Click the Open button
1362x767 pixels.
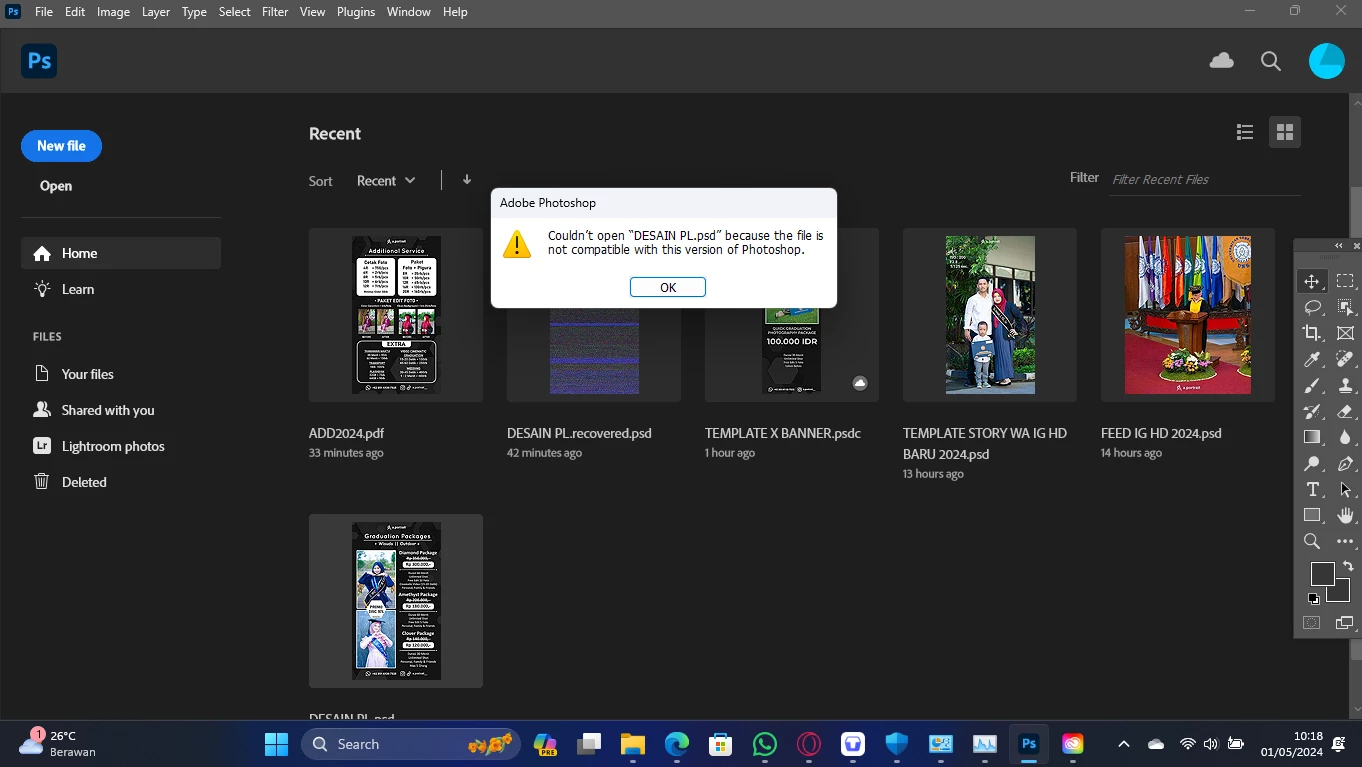[x=56, y=186]
